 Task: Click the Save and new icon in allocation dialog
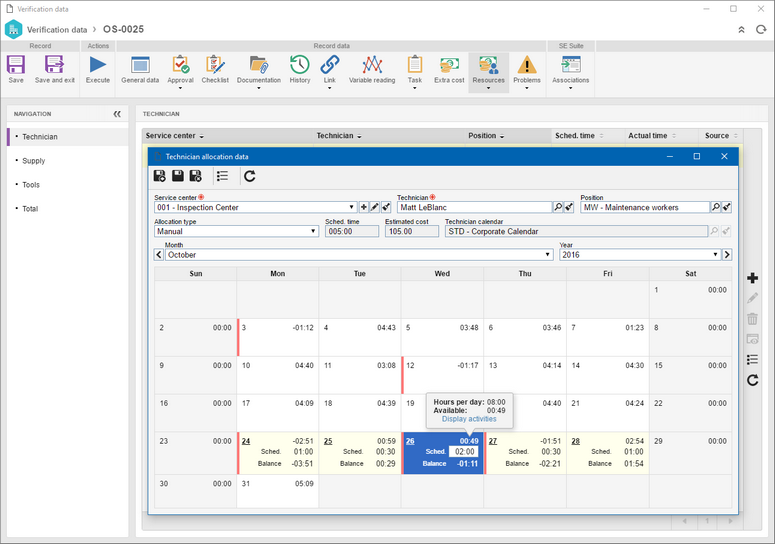click(159, 176)
